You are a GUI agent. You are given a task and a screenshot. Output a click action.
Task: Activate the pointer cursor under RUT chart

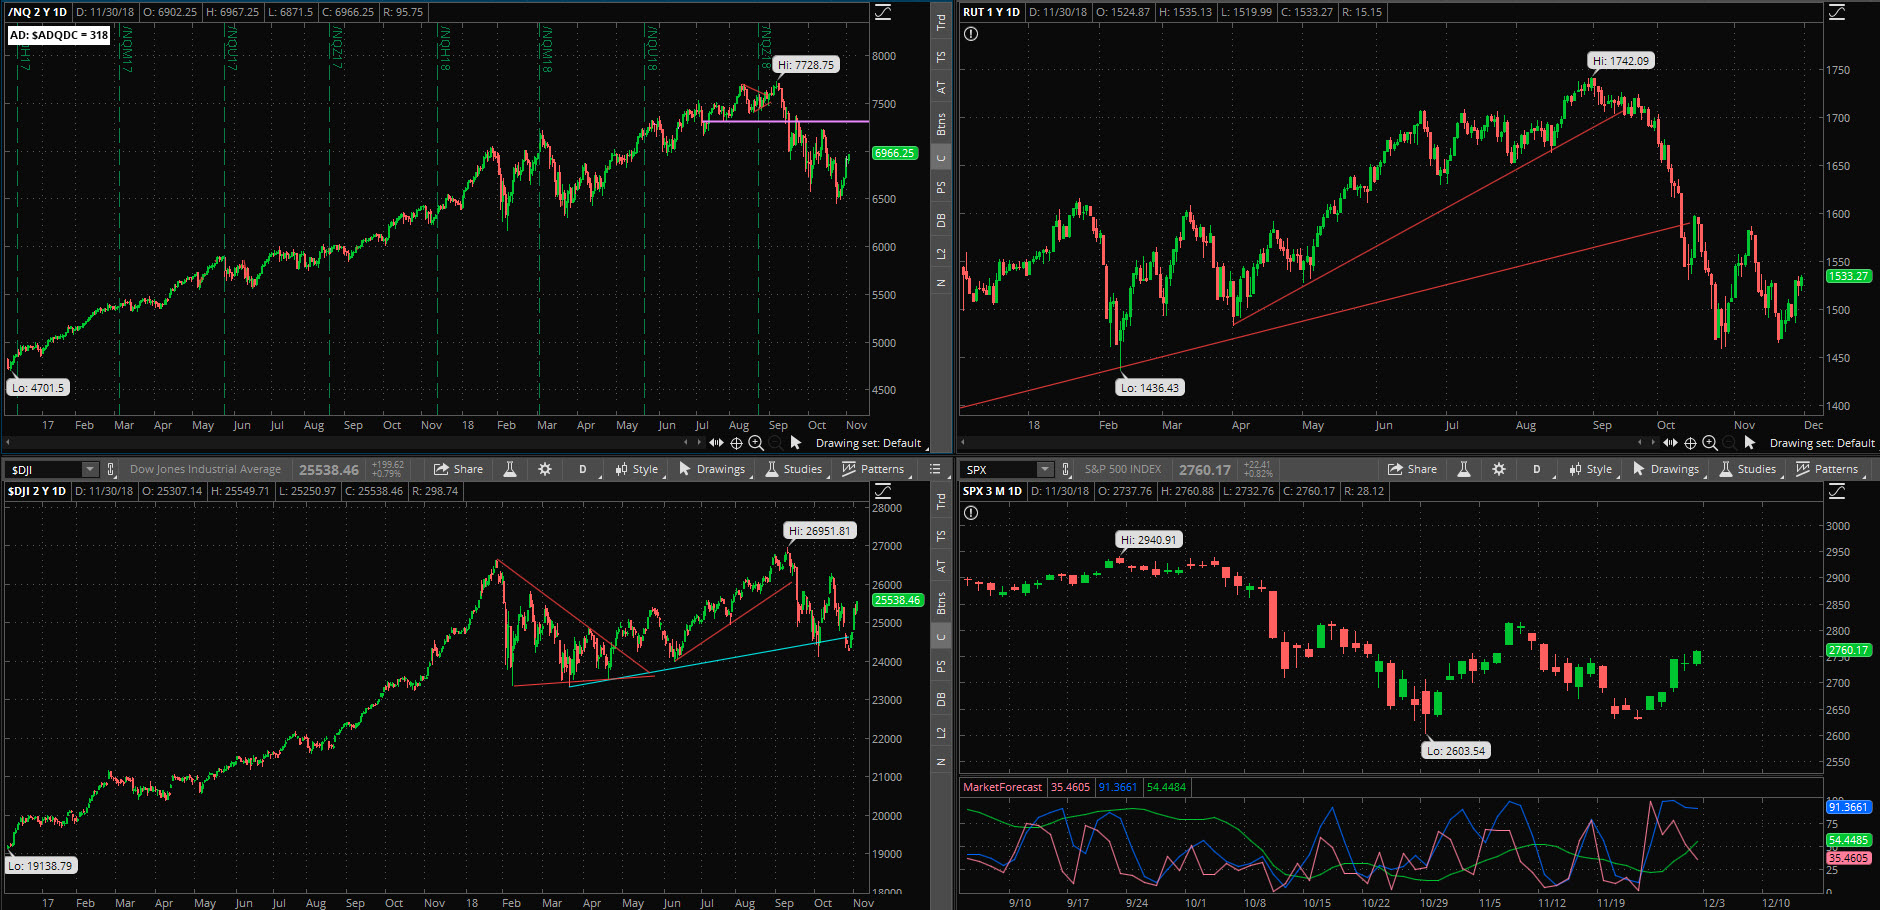1750,443
